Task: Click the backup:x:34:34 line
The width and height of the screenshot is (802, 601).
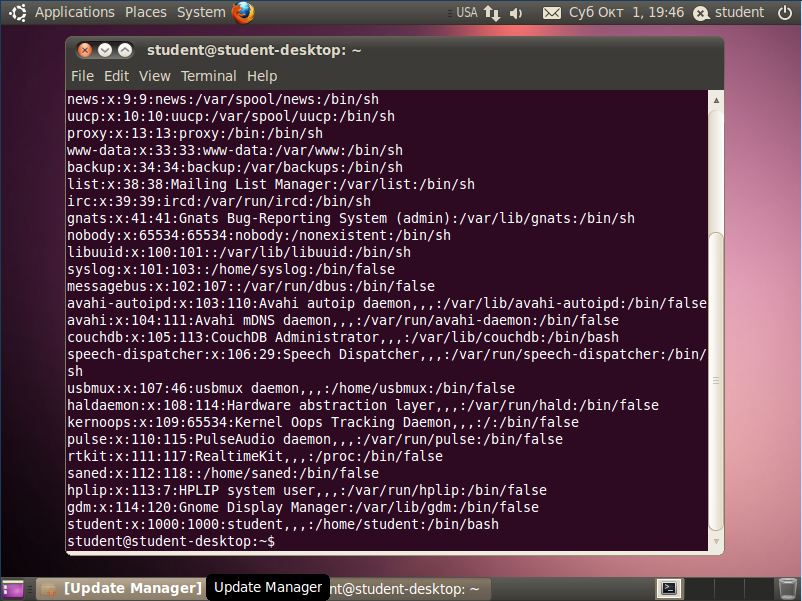Action: click(x=235, y=167)
